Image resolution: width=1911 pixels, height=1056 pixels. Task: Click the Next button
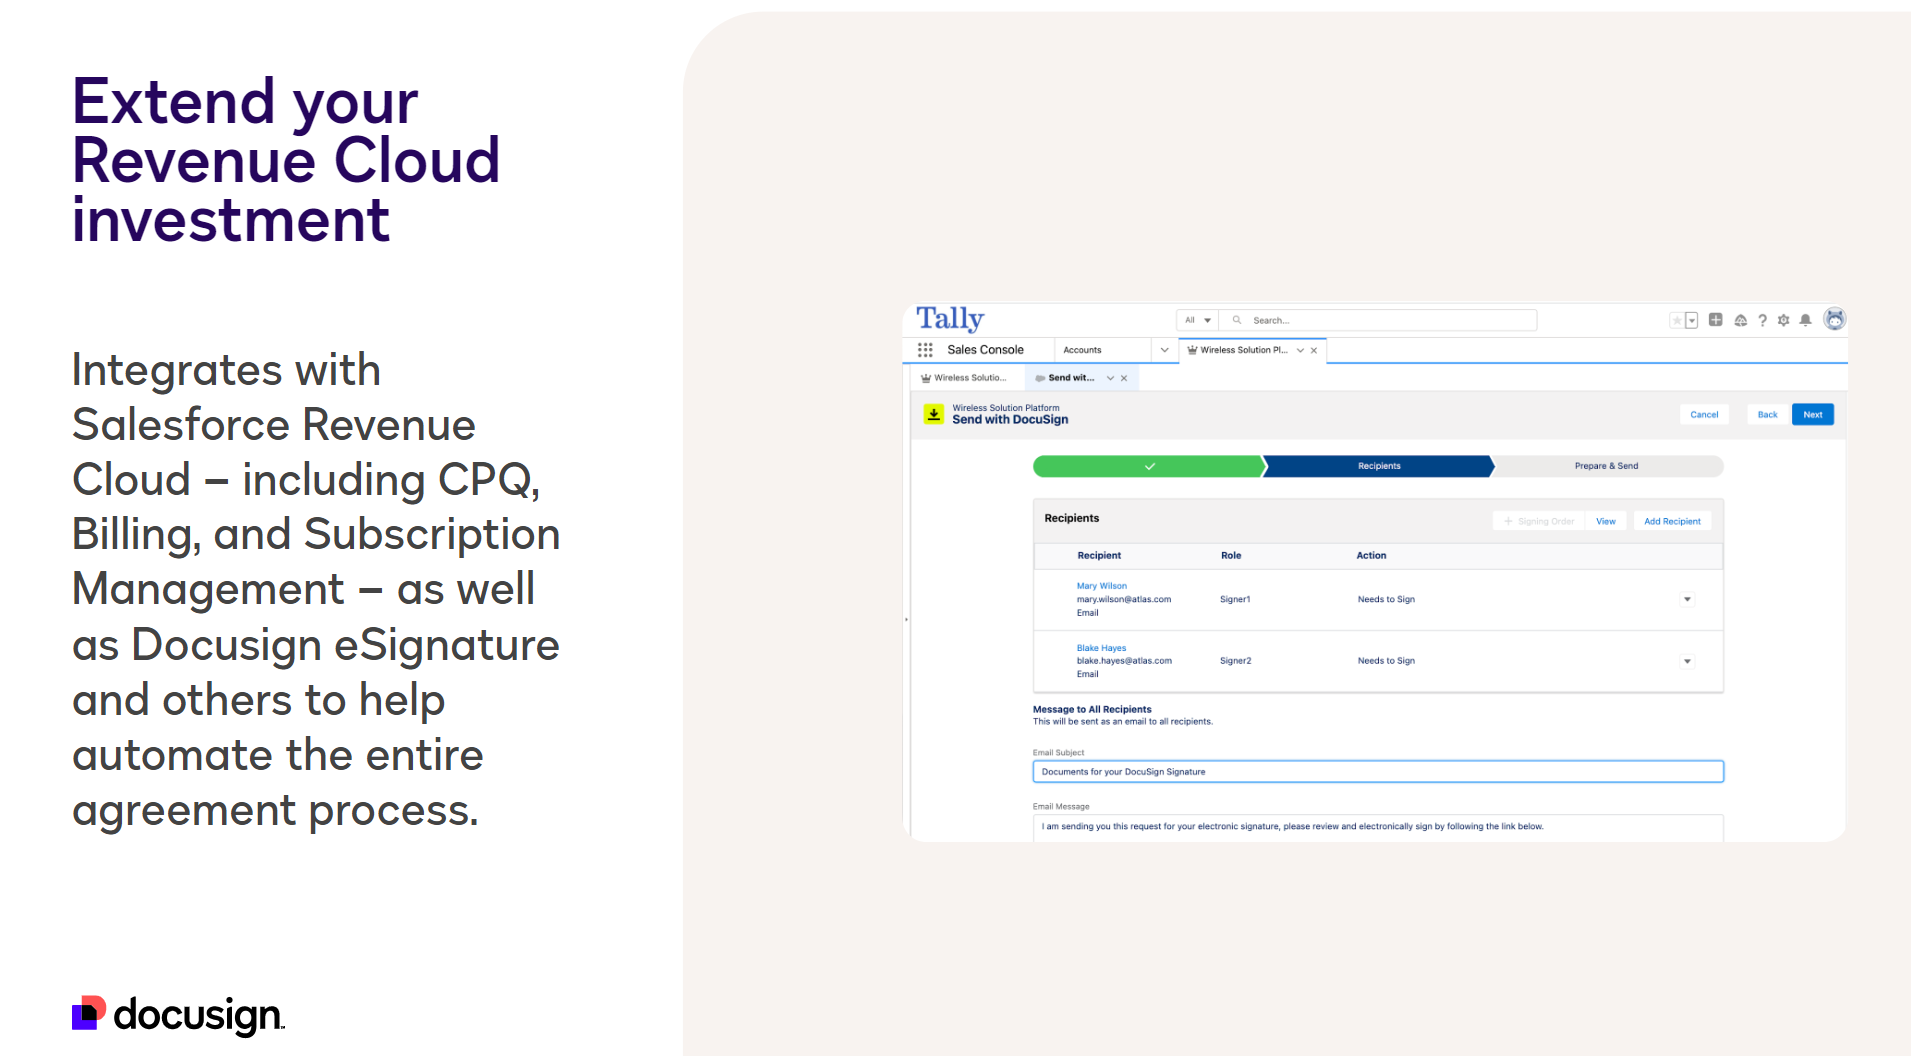pos(1812,415)
